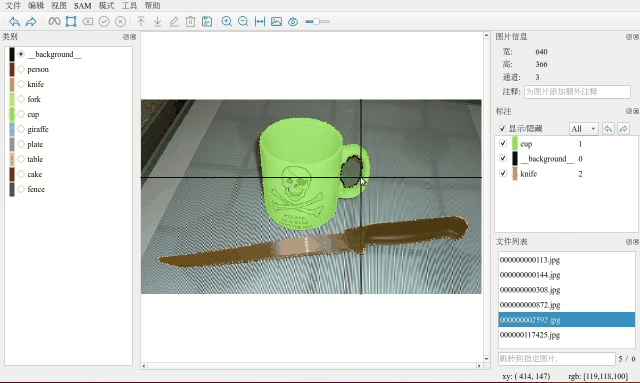The height and width of the screenshot is (383, 640).
Task: Open the 帮助 menu
Action: [x=153, y=5]
